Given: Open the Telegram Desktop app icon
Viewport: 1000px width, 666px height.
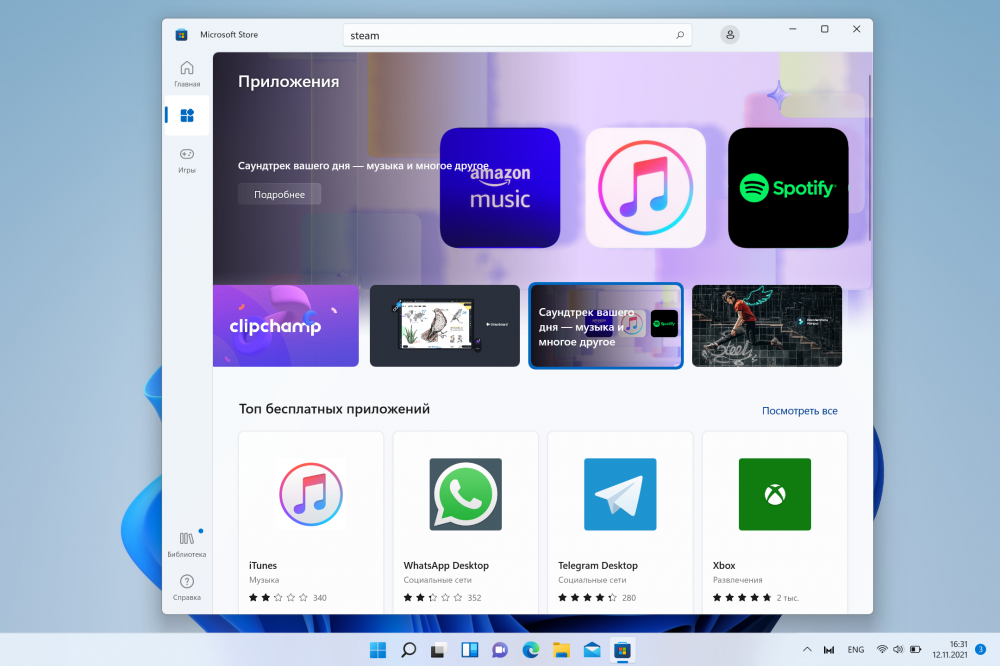Looking at the screenshot, I should (x=620, y=494).
